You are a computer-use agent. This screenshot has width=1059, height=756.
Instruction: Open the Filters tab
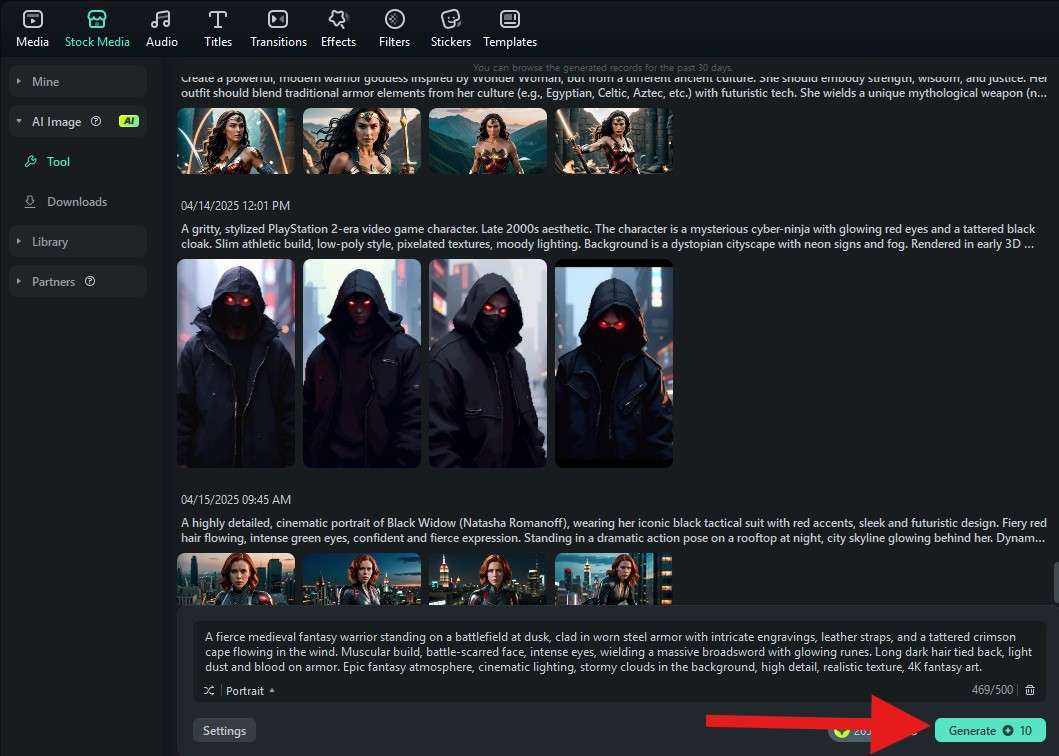394,29
